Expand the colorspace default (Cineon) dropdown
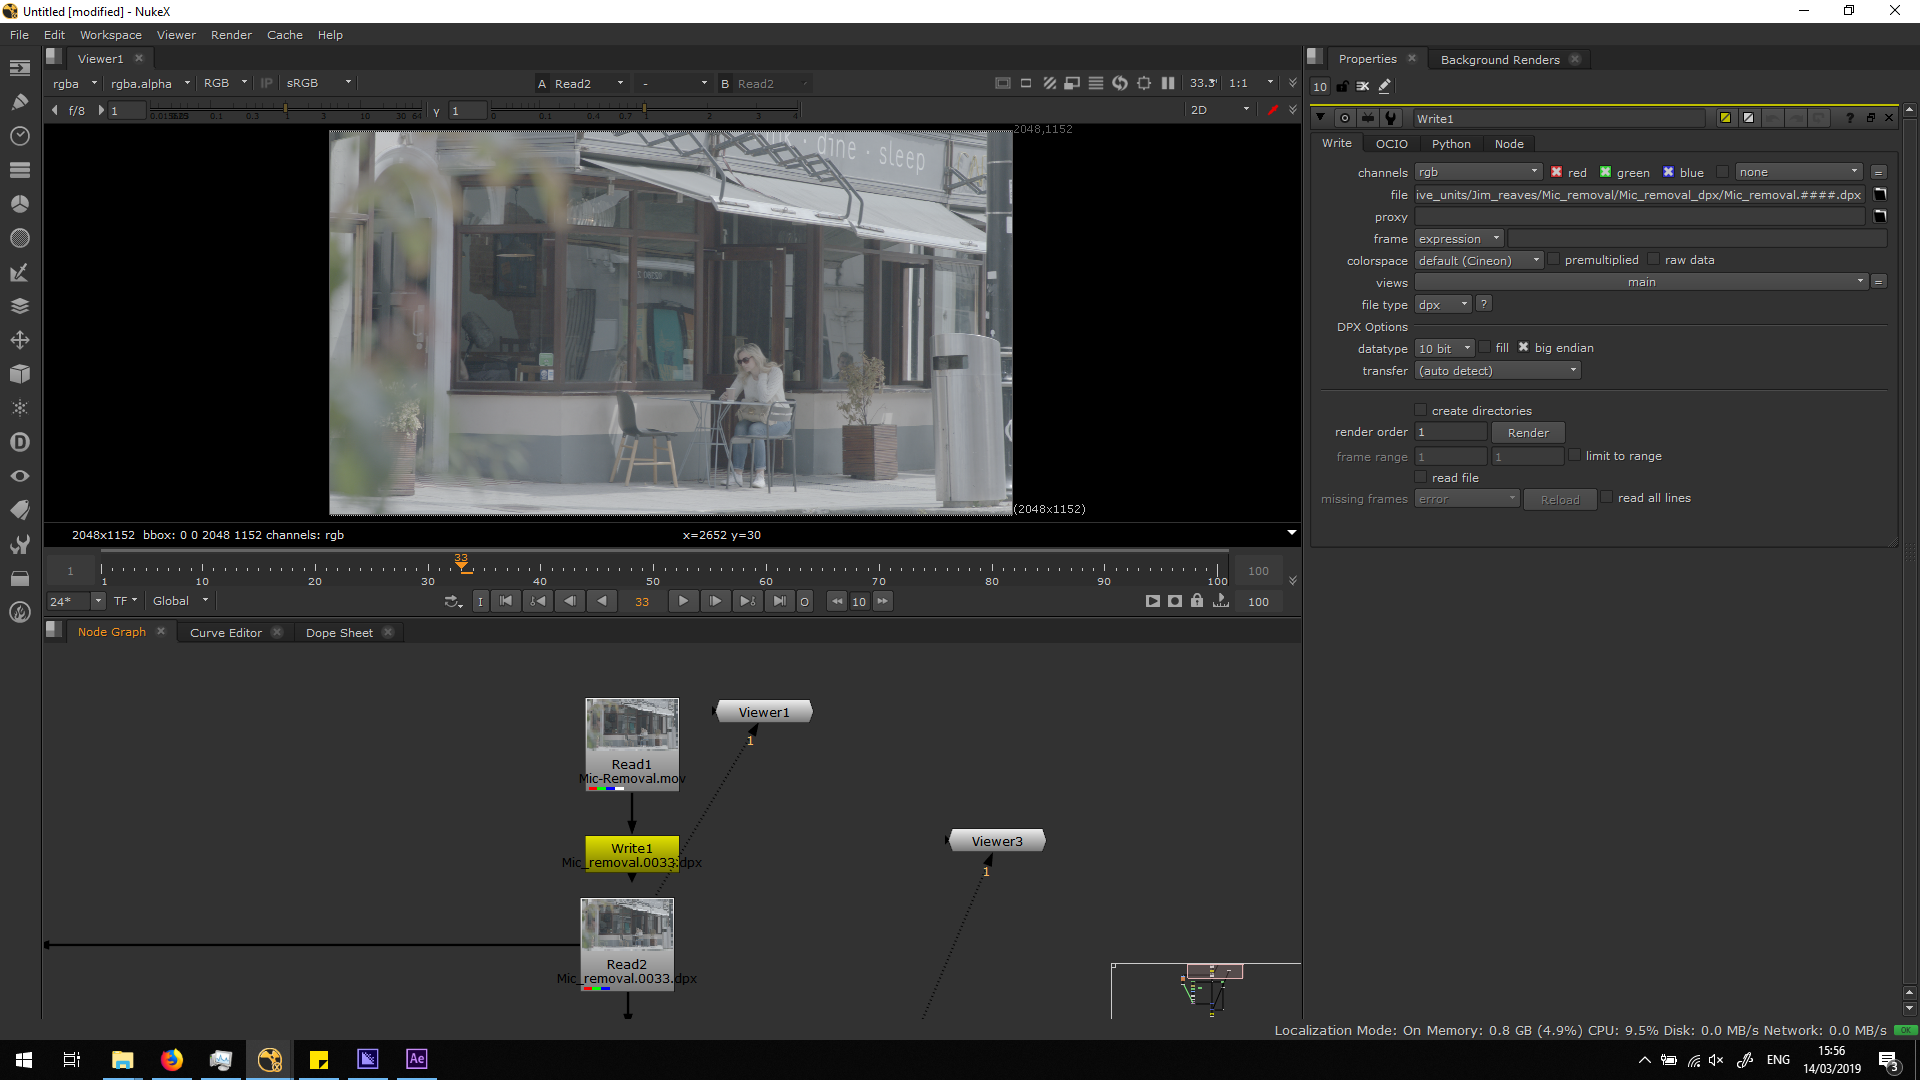Viewport: 1920px width, 1080px height. click(x=1479, y=261)
